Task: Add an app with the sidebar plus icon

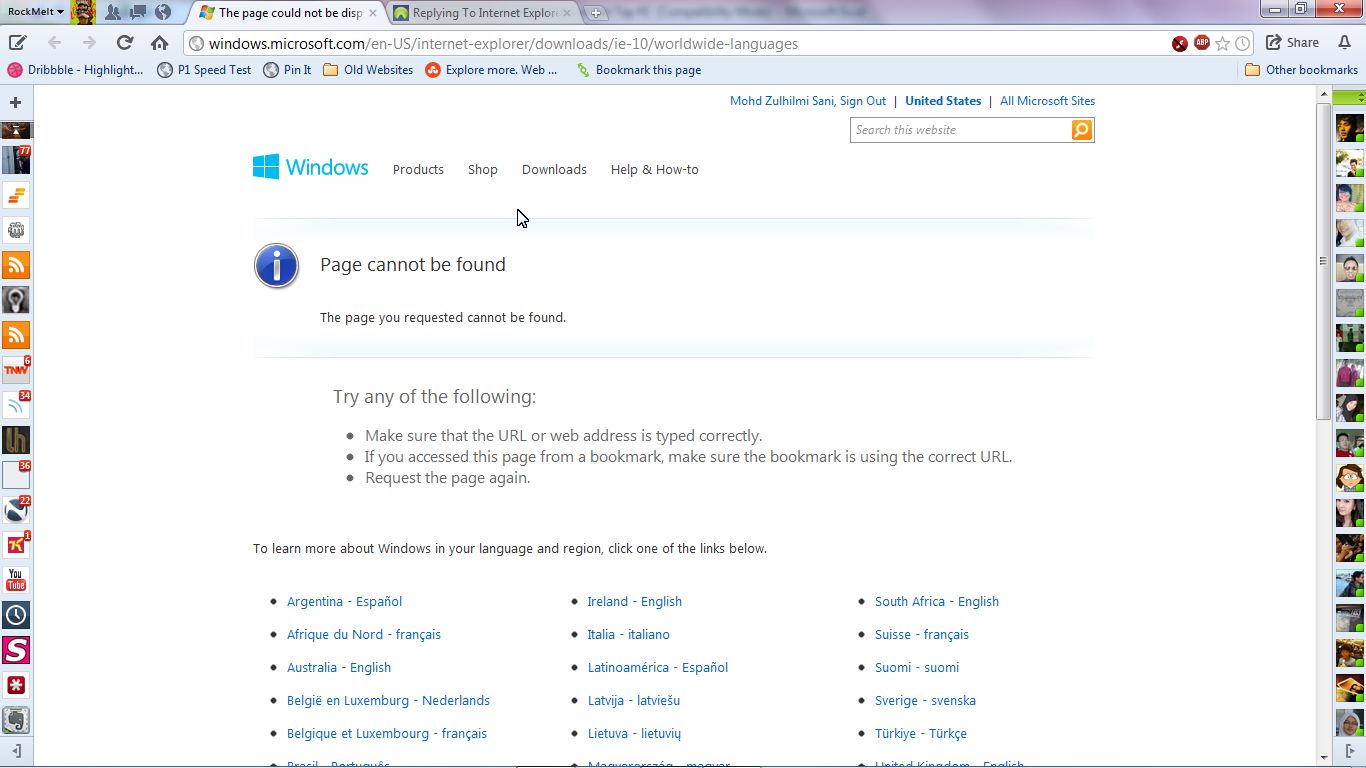Action: tap(16, 102)
